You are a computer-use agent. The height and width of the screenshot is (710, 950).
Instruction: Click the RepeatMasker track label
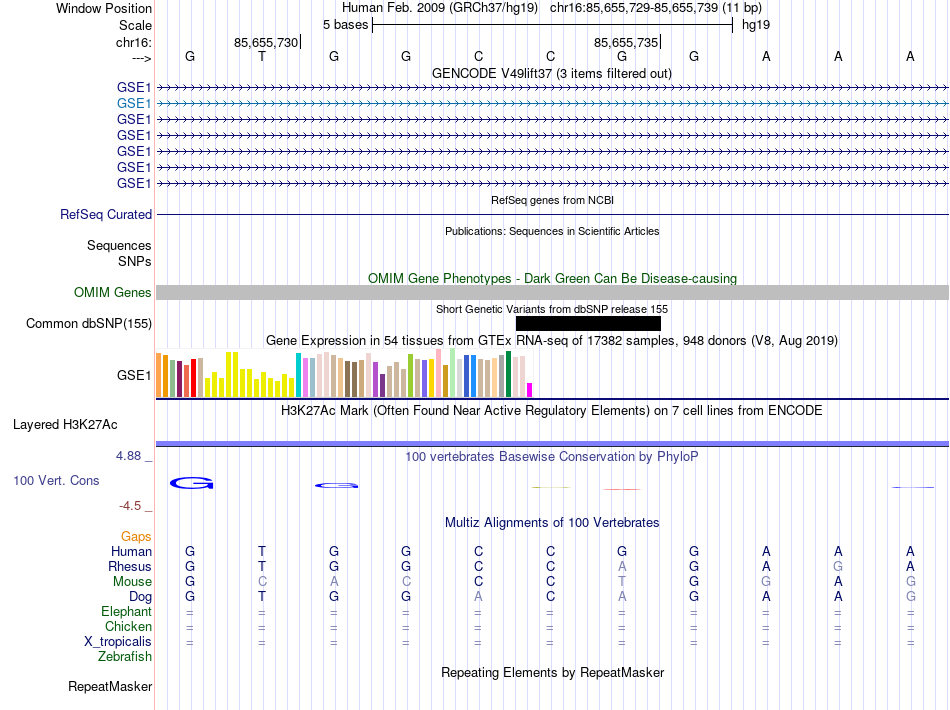pos(110,686)
